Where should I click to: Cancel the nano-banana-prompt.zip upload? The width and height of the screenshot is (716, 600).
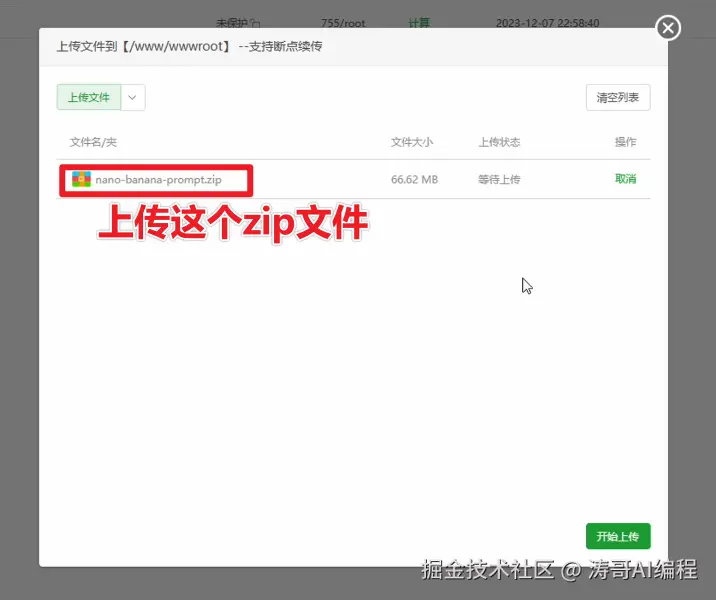[625, 179]
